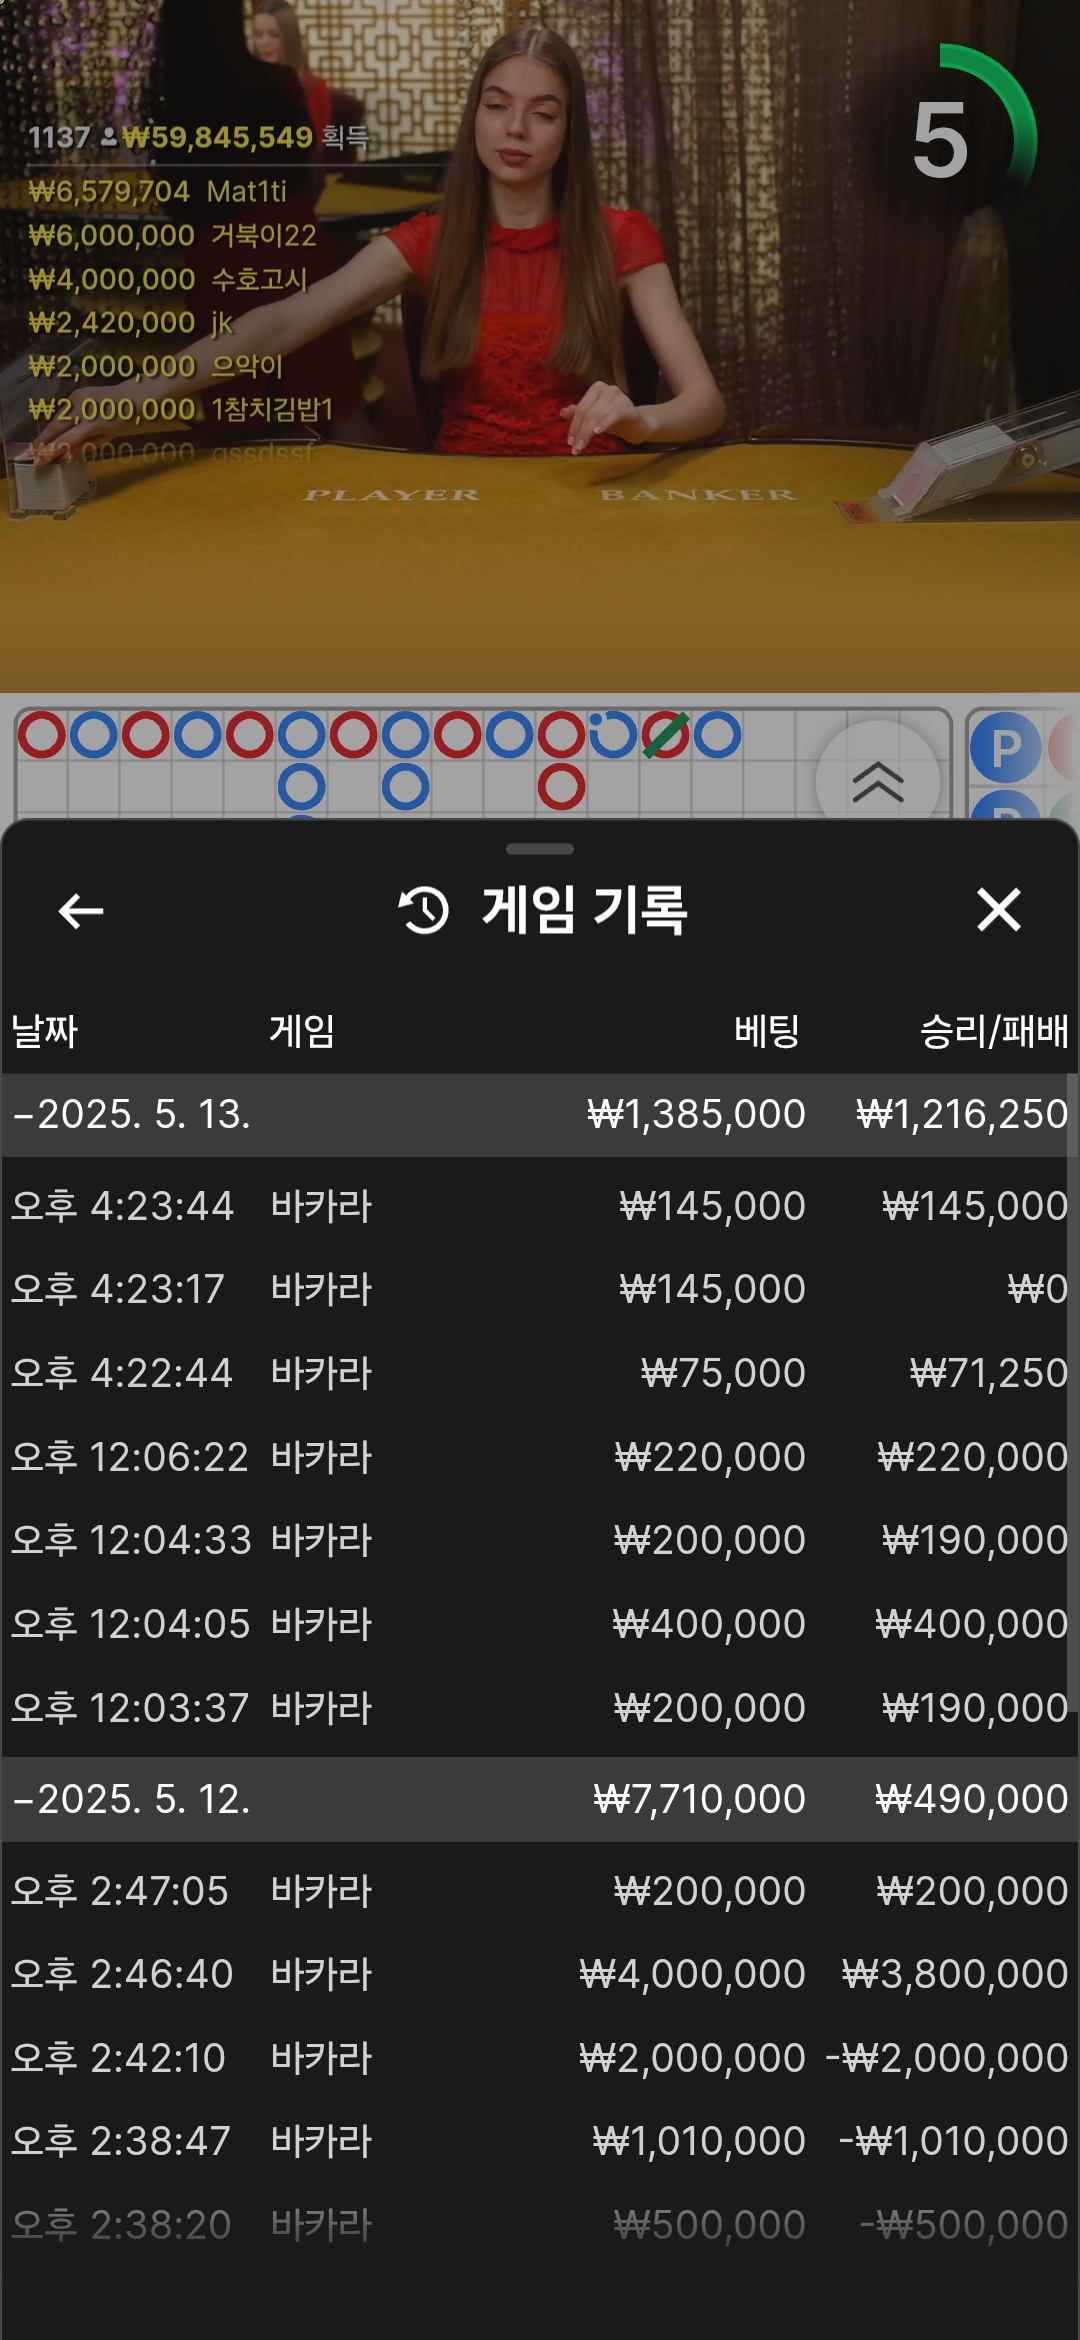Image resolution: width=1080 pixels, height=2340 pixels.
Task: Expand the bead road scoreboard
Action: tap(877, 781)
